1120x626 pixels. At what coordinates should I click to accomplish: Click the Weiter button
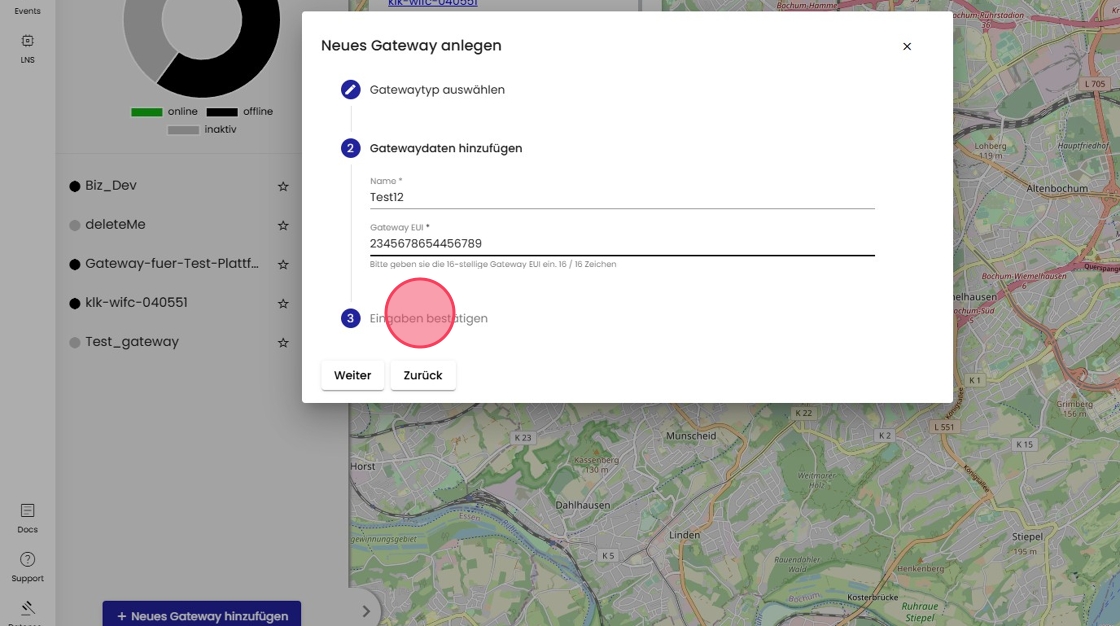click(352, 375)
